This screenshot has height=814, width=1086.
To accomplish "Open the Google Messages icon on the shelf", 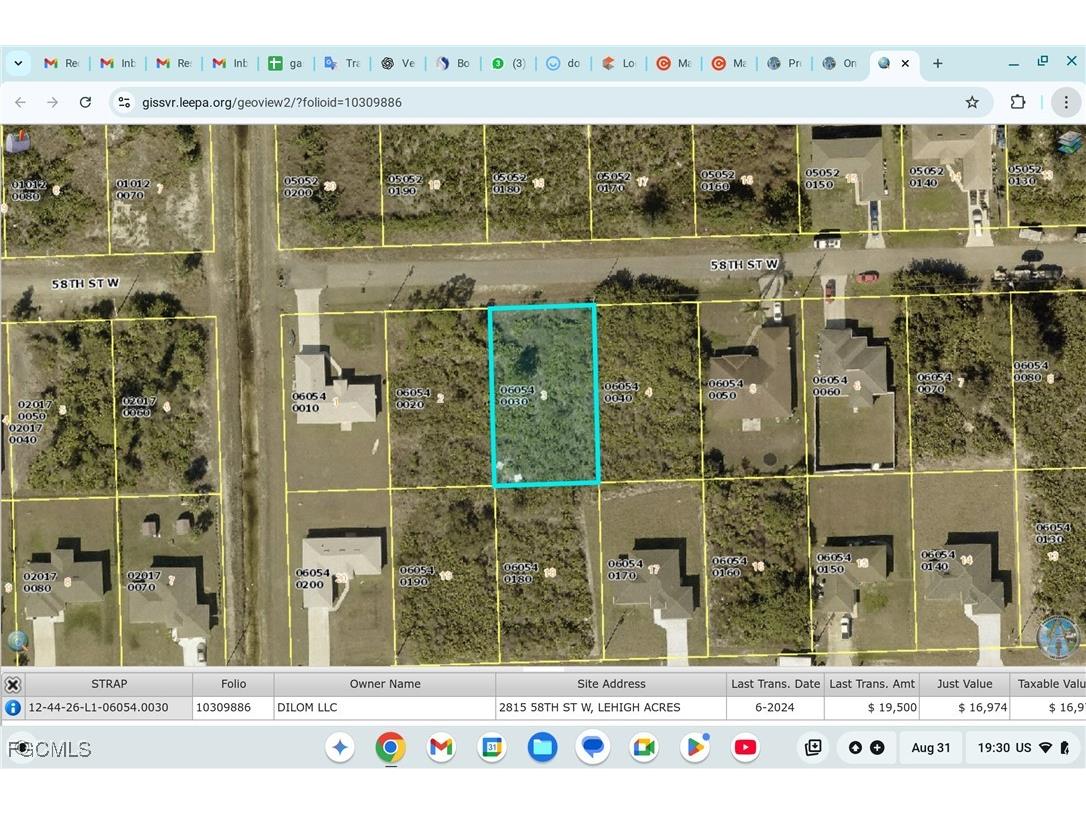I will click(x=593, y=747).
